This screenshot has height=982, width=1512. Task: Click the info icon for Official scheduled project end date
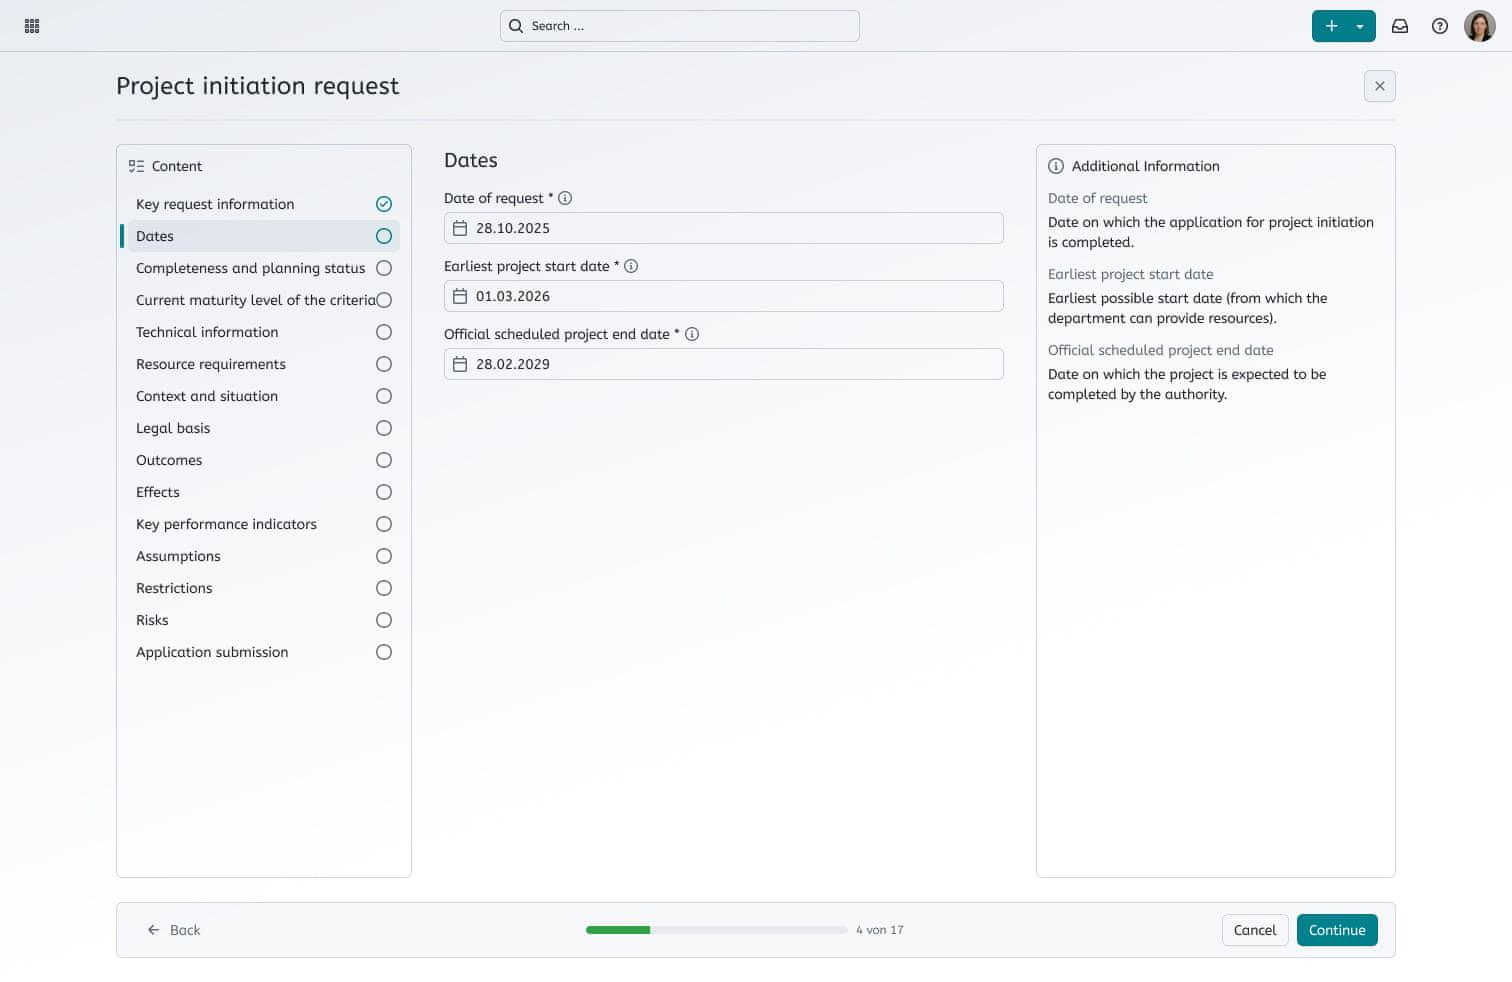coord(693,334)
